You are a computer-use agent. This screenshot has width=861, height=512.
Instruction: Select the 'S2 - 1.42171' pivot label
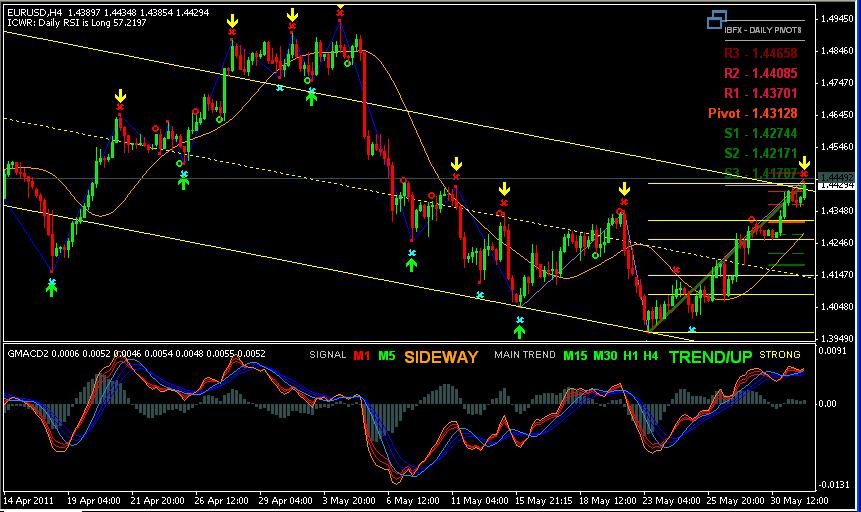coord(761,153)
